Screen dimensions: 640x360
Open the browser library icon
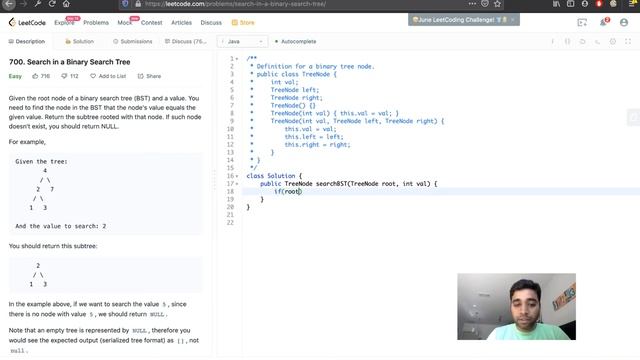click(x=556, y=4)
